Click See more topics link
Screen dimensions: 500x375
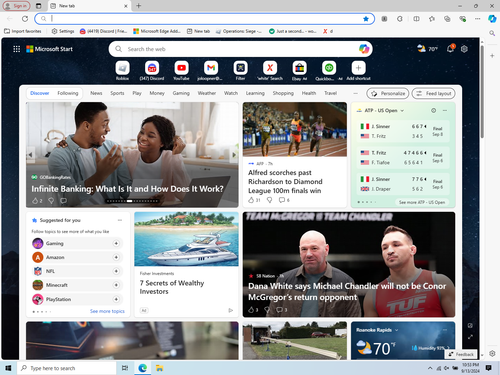(x=107, y=311)
